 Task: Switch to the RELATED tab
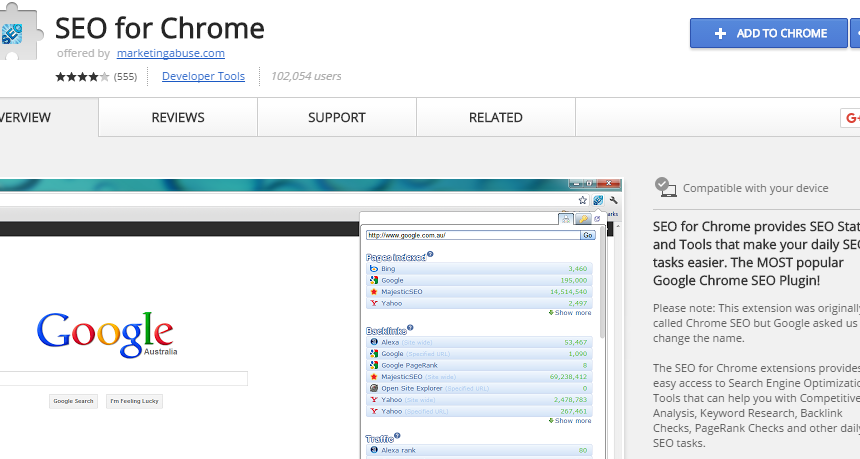pyautogui.click(x=496, y=117)
